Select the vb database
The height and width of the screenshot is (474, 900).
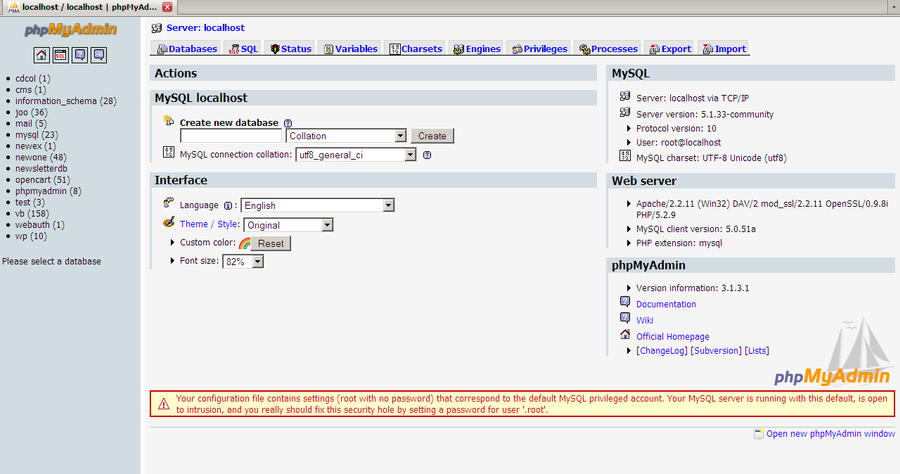pos(32,213)
